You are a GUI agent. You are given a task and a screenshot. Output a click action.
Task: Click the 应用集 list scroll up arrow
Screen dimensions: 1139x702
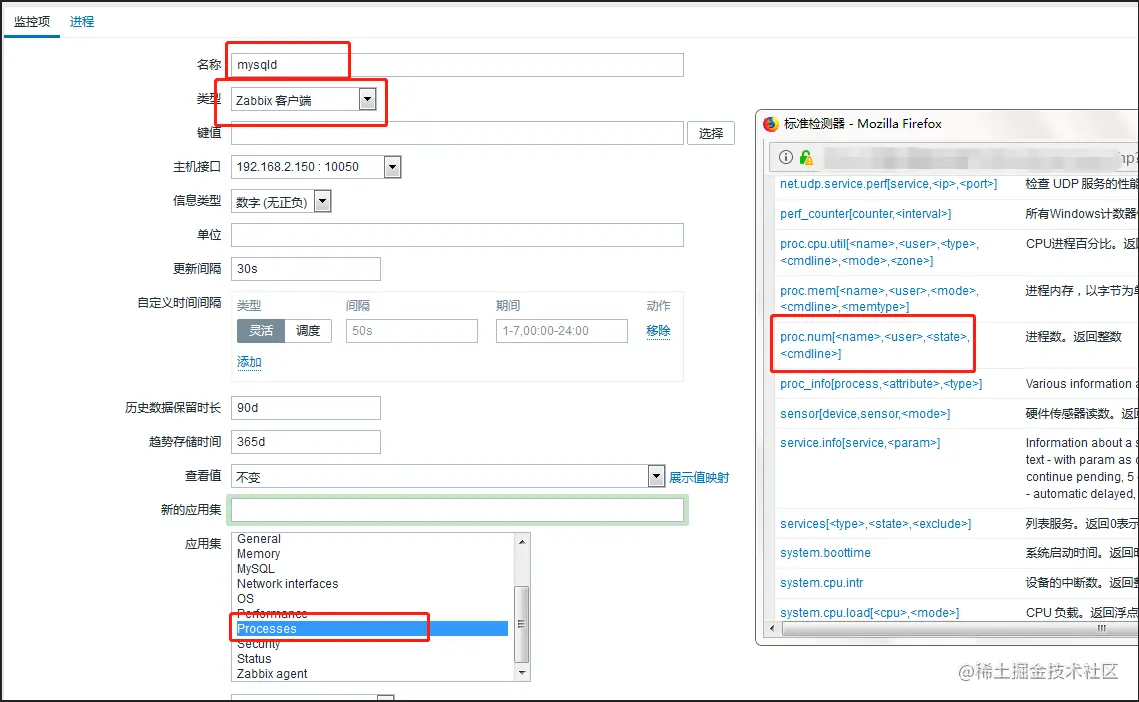tap(522, 541)
